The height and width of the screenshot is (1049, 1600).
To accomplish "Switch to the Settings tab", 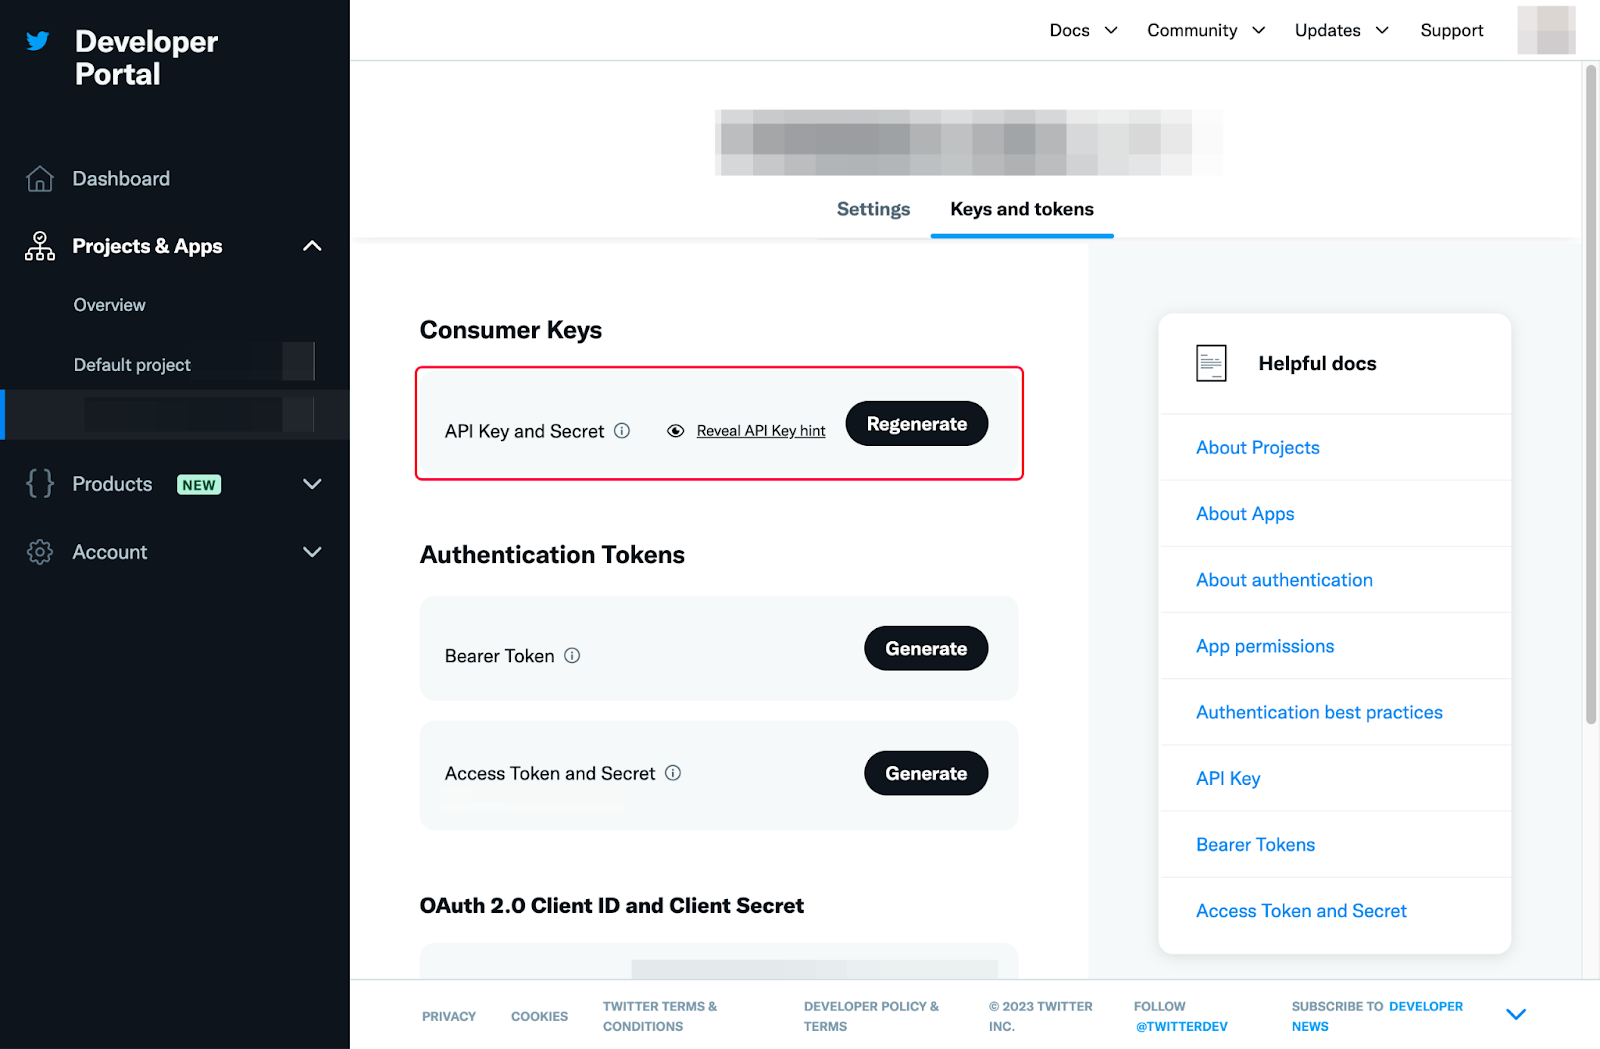I will (873, 209).
